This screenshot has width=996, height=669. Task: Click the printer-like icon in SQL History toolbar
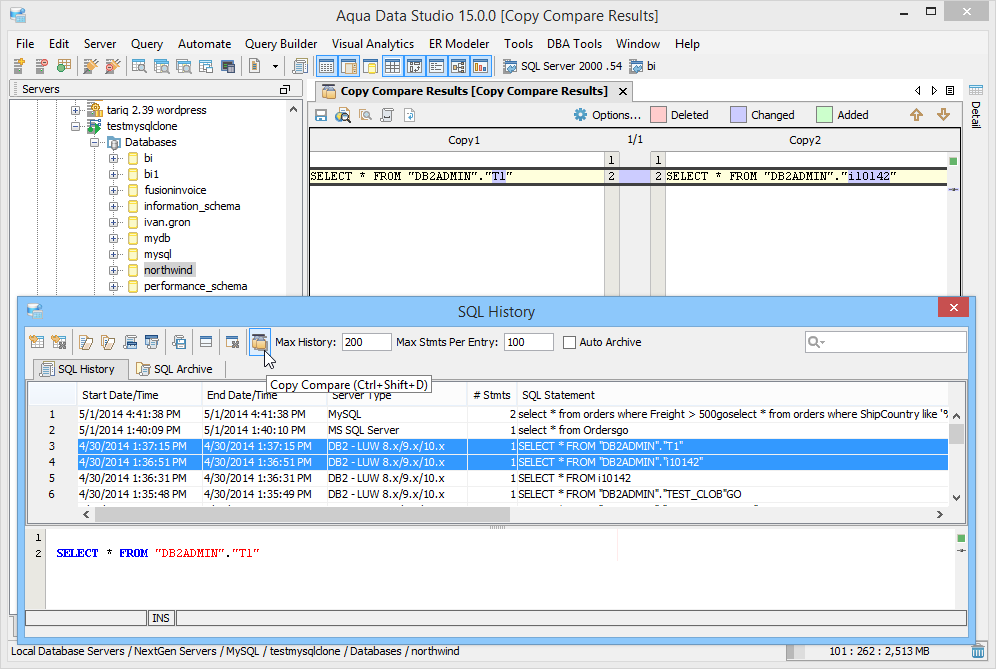tap(130, 342)
